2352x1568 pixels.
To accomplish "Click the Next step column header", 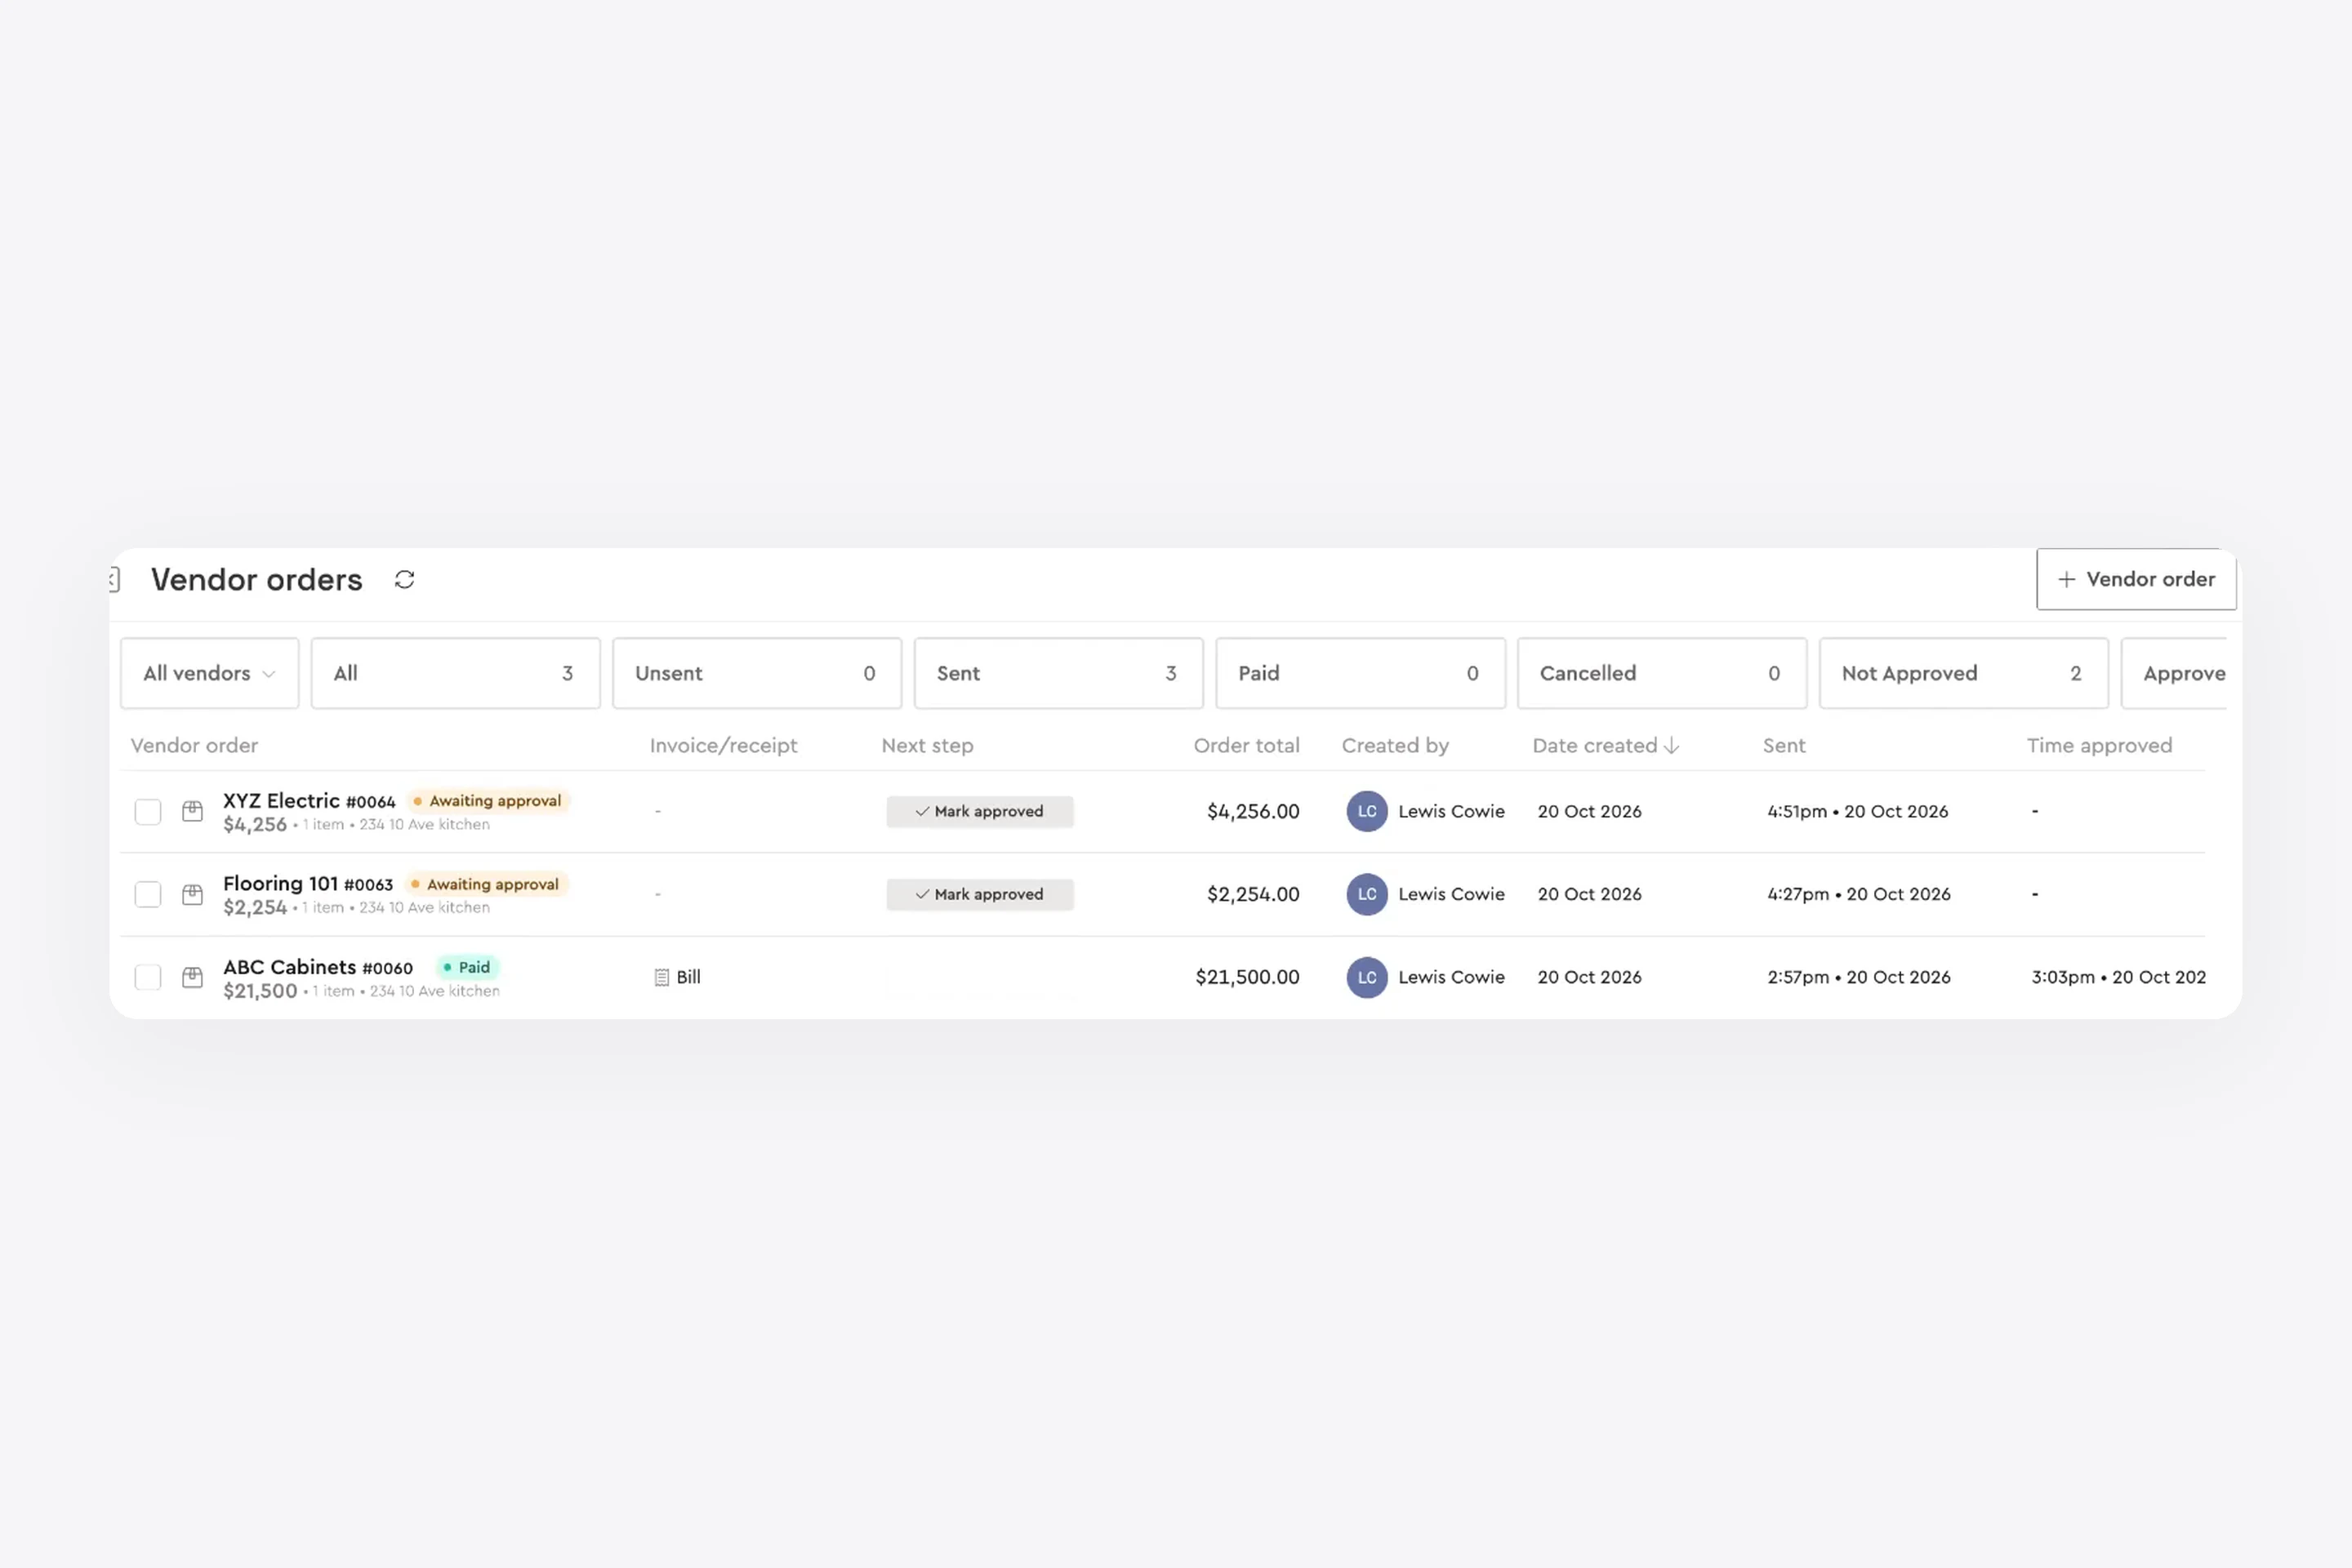I will tap(927, 746).
